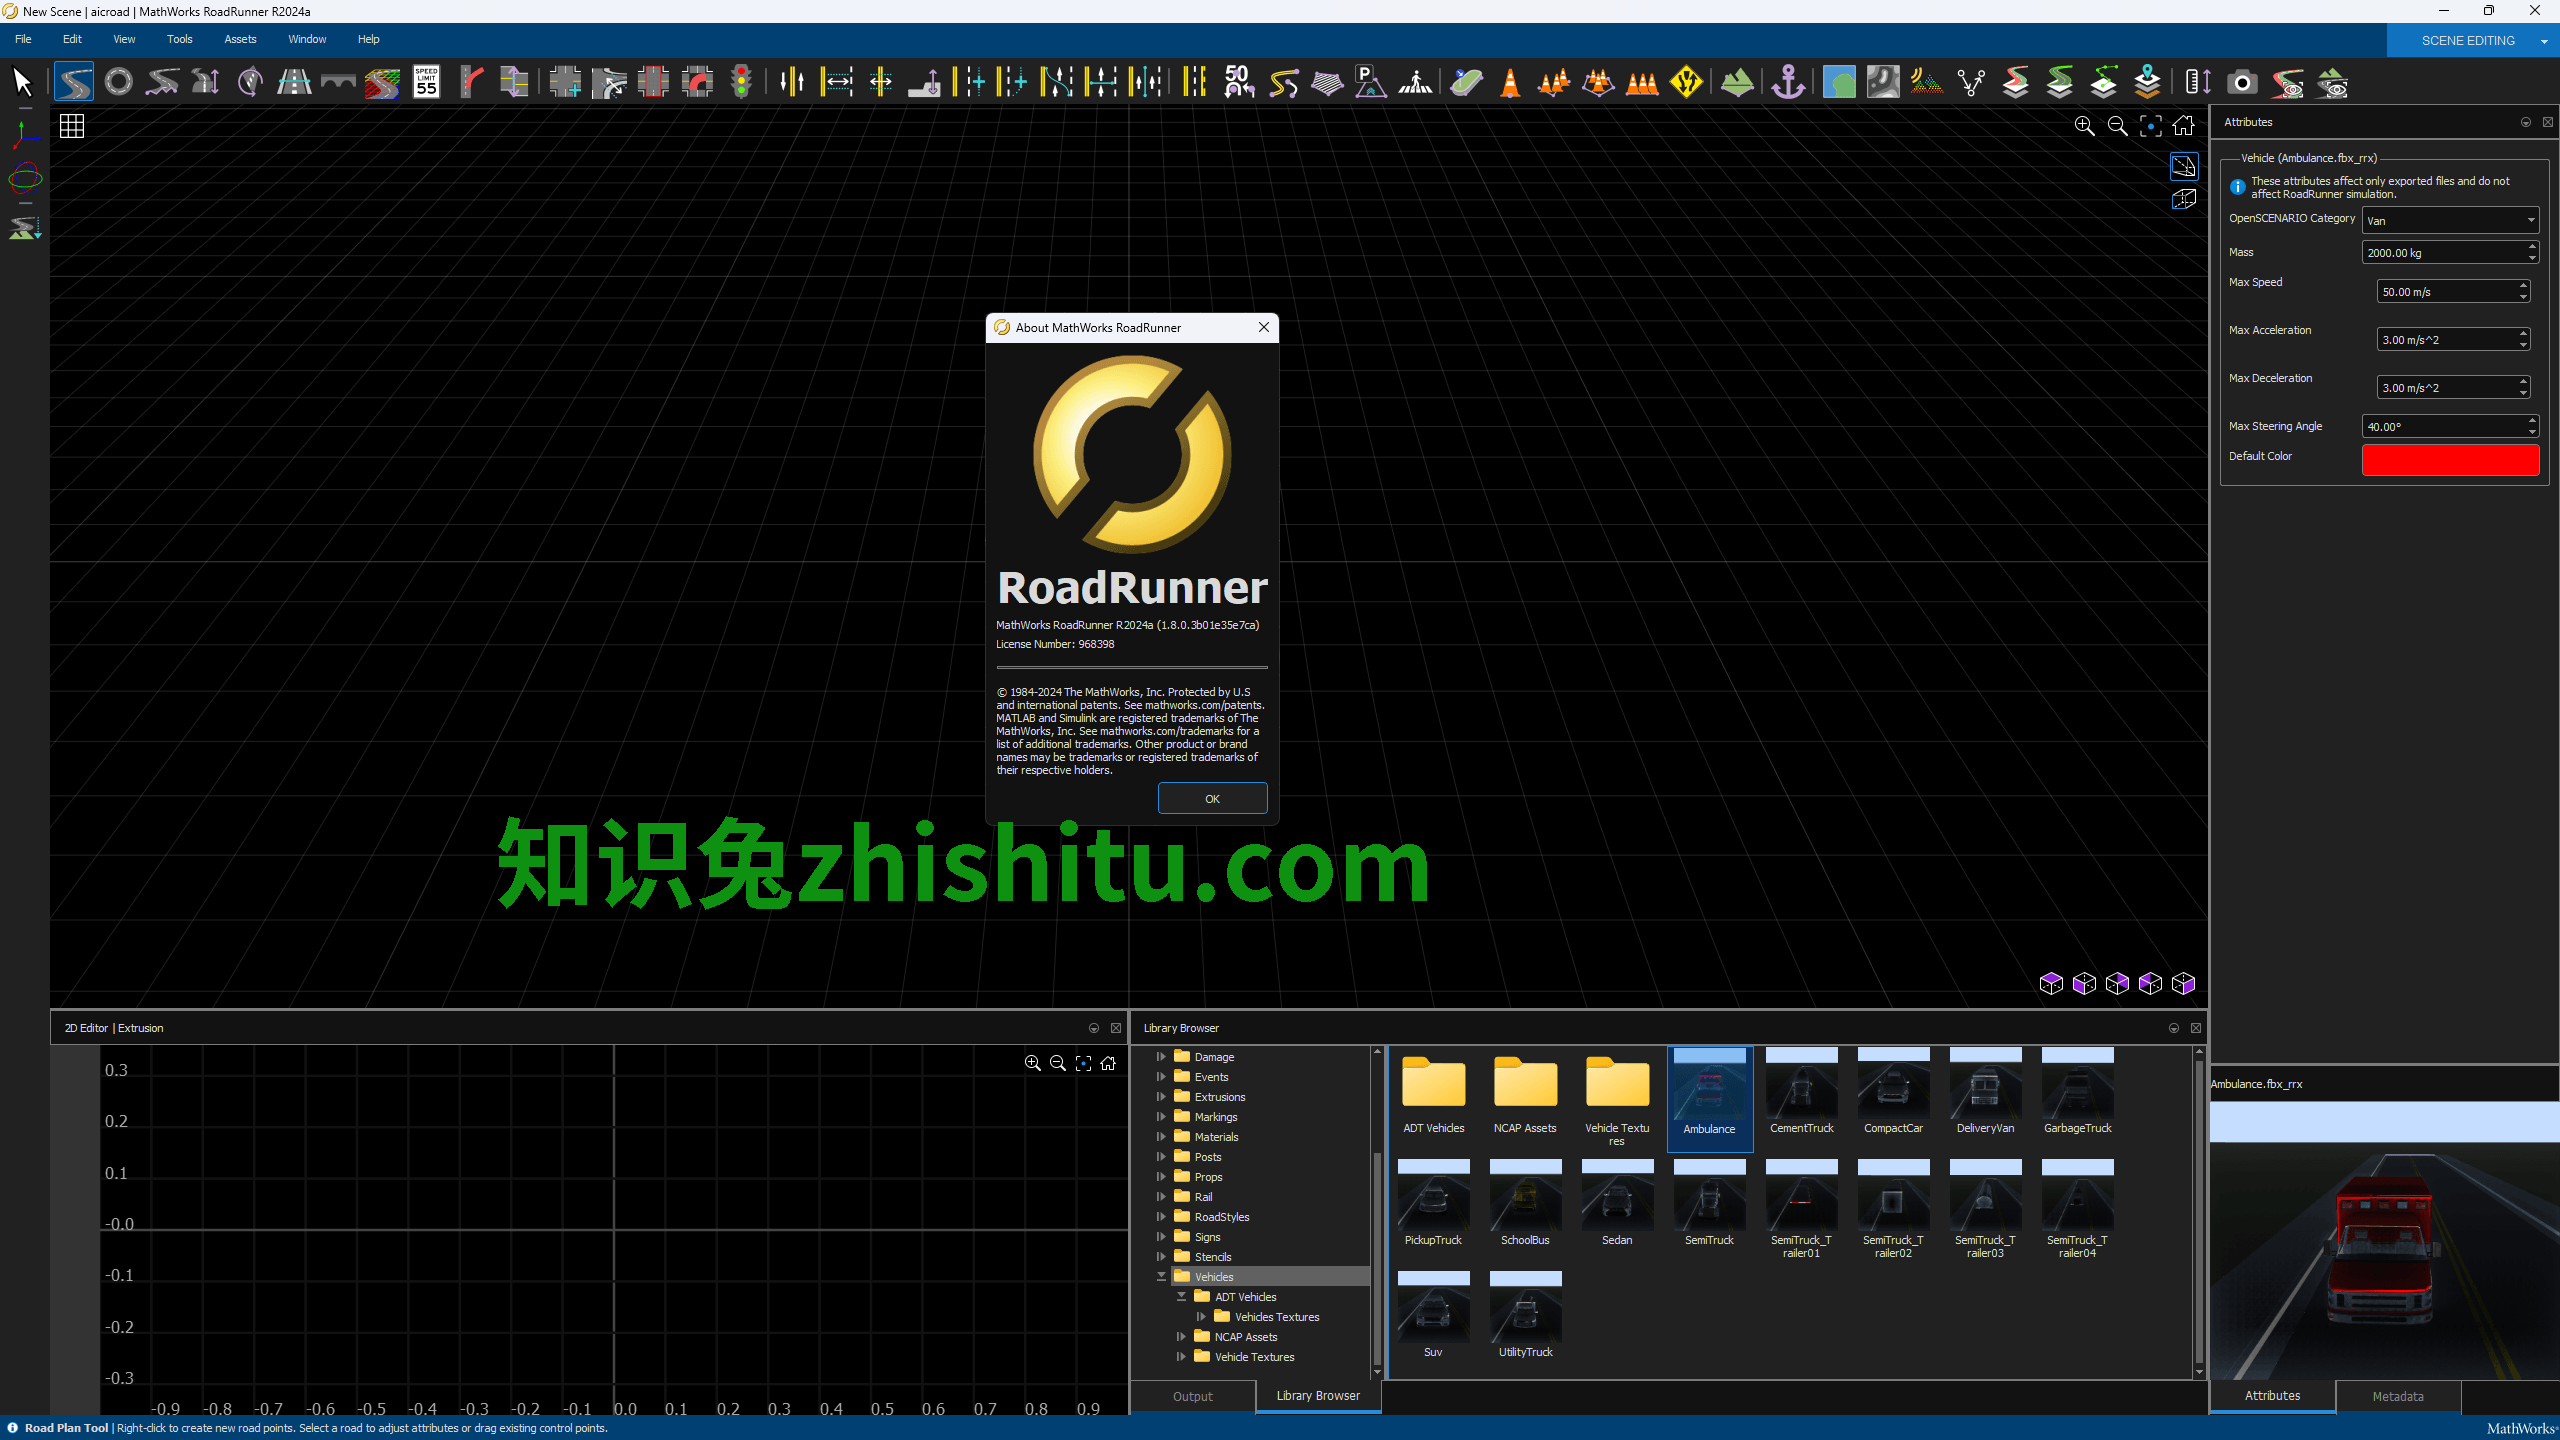The width and height of the screenshot is (2560, 1440).
Task: Click the 2D Editor zoom in icon
Action: pyautogui.click(x=1032, y=1063)
